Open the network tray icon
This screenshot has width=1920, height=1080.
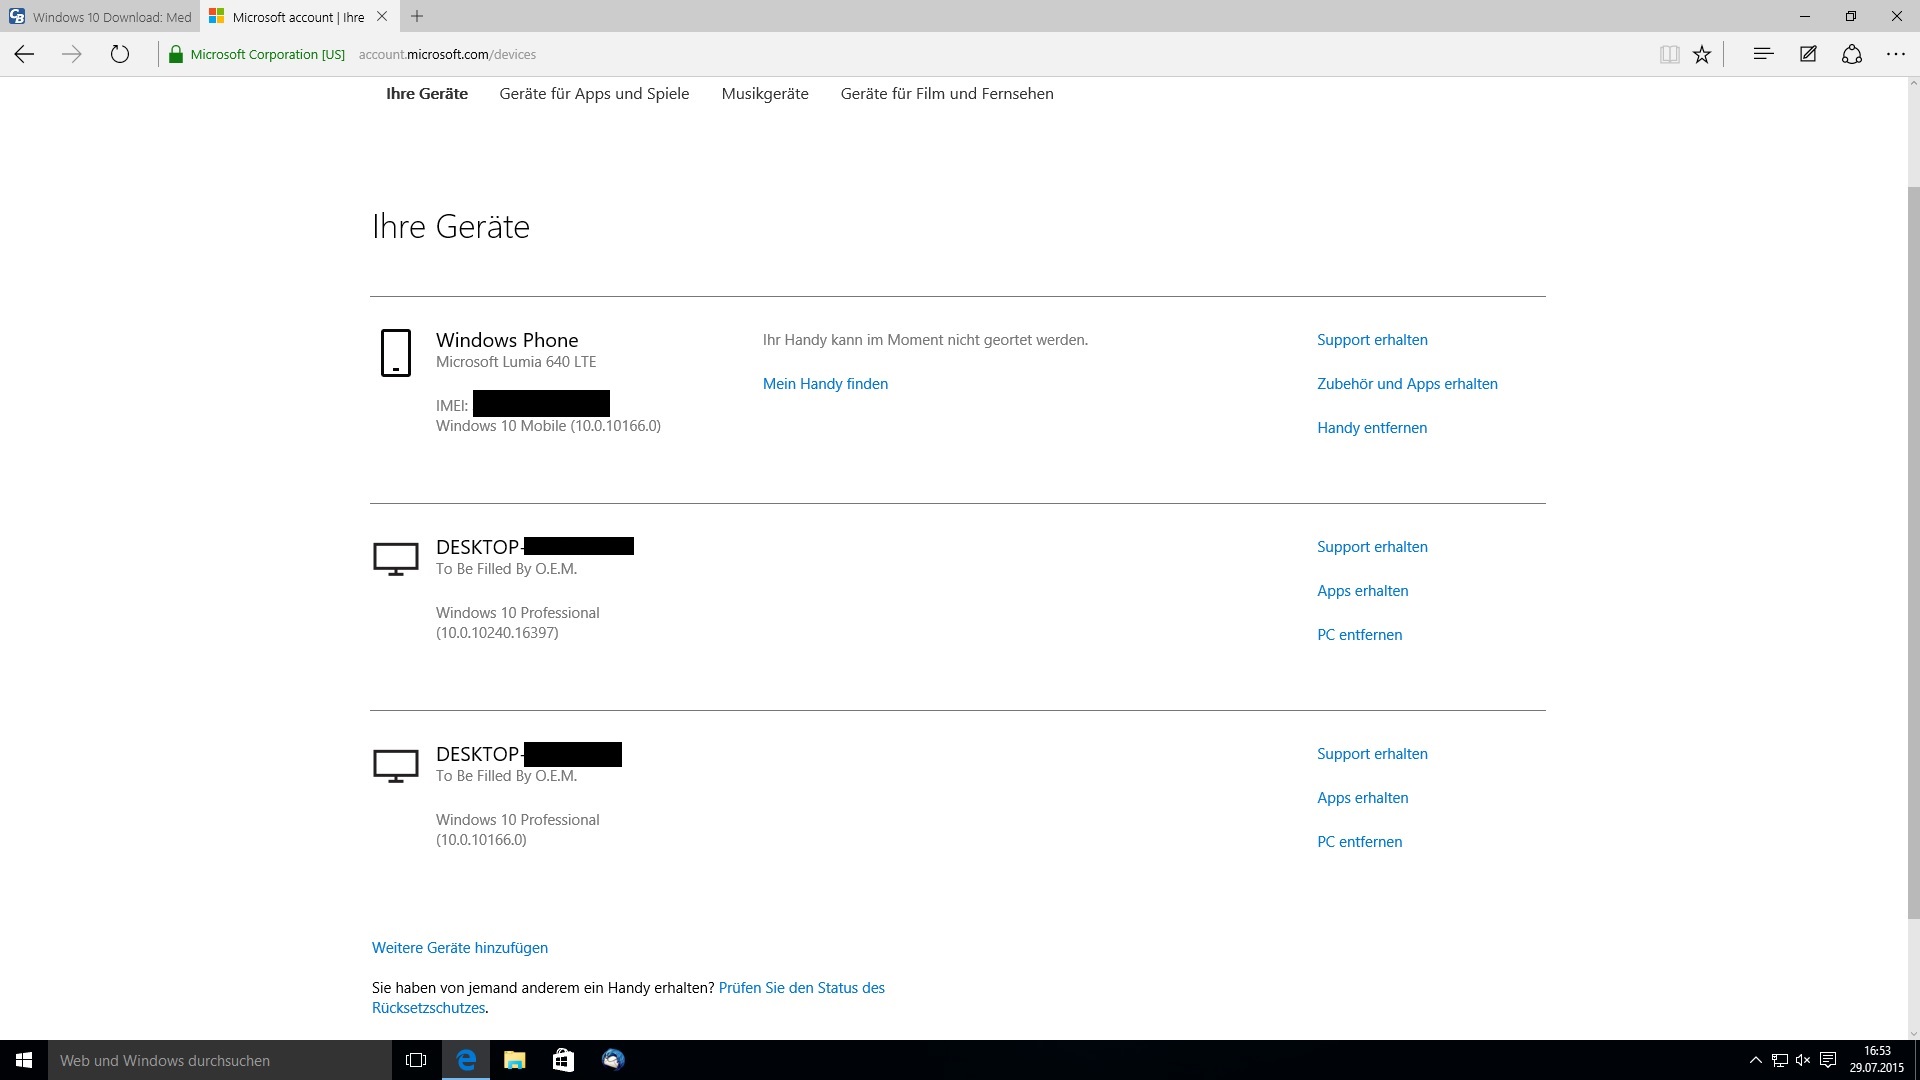click(x=1779, y=1060)
